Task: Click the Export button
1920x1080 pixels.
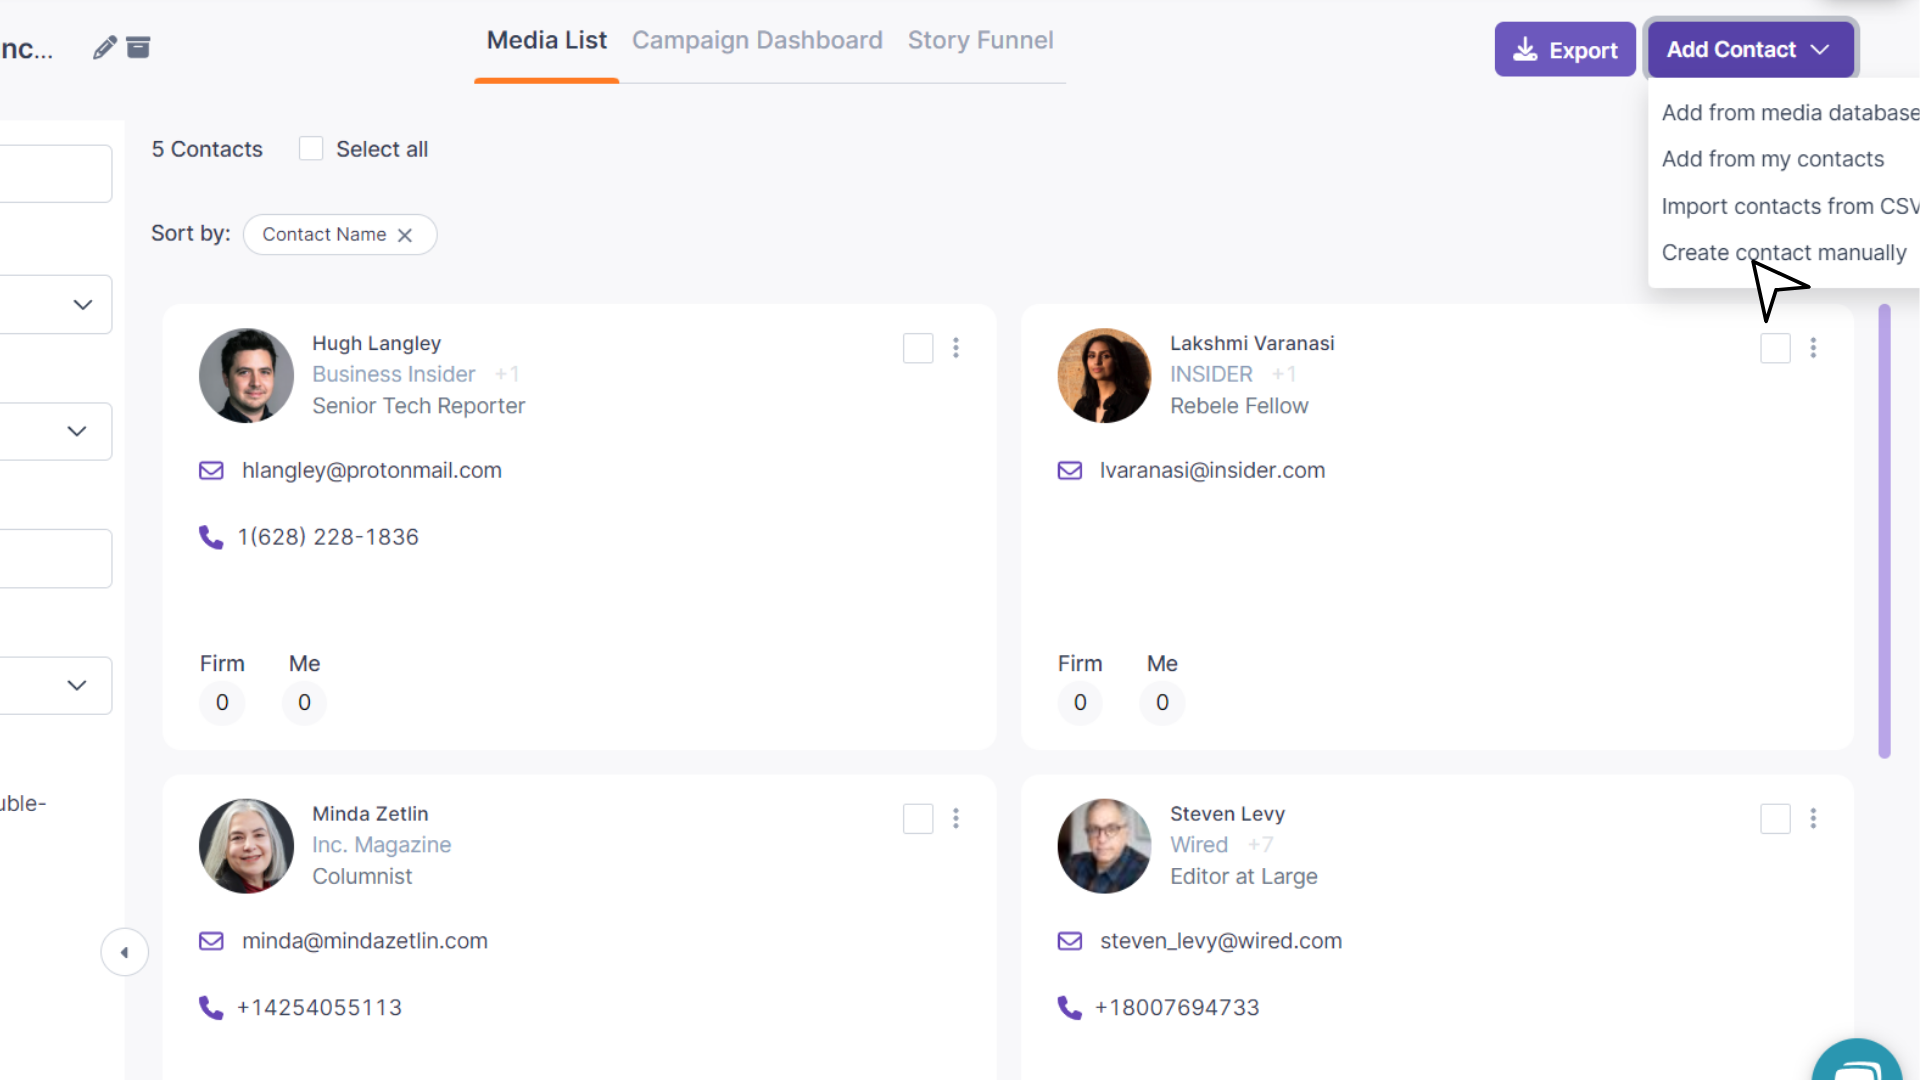Action: [1565, 49]
